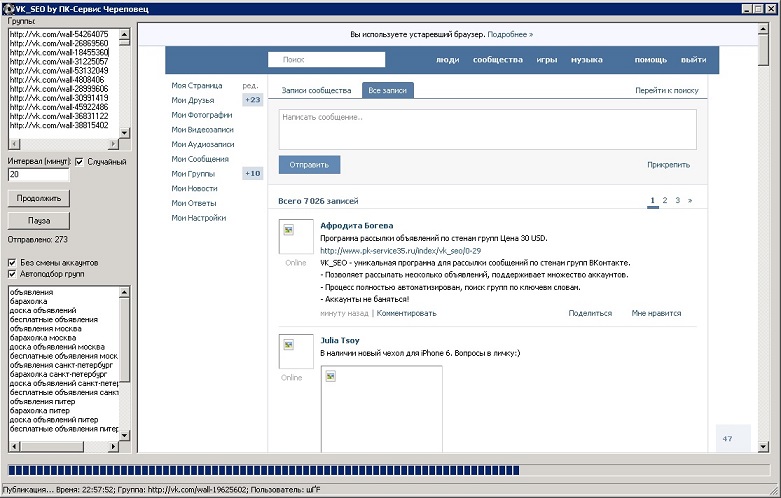Click the » next pages arrow
Viewport: 781px width, 498px height.
pos(690,200)
